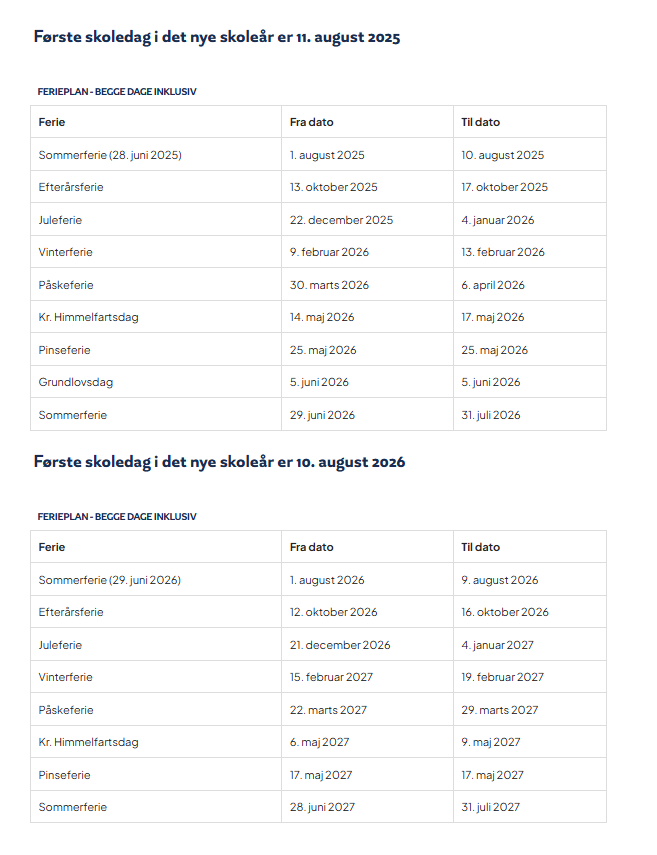The width and height of the screenshot is (657, 855).
Task: Select the Efterårsferie end date 17. oktober 2025
Action: pyautogui.click(x=505, y=187)
